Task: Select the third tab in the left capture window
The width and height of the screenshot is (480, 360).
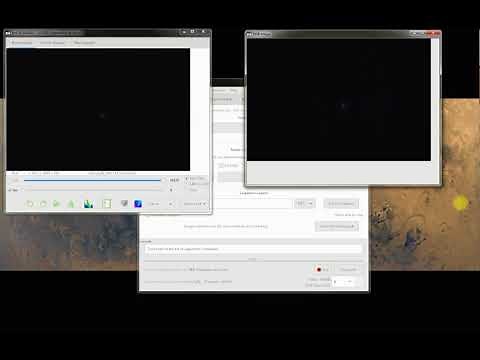Action: coord(84,43)
